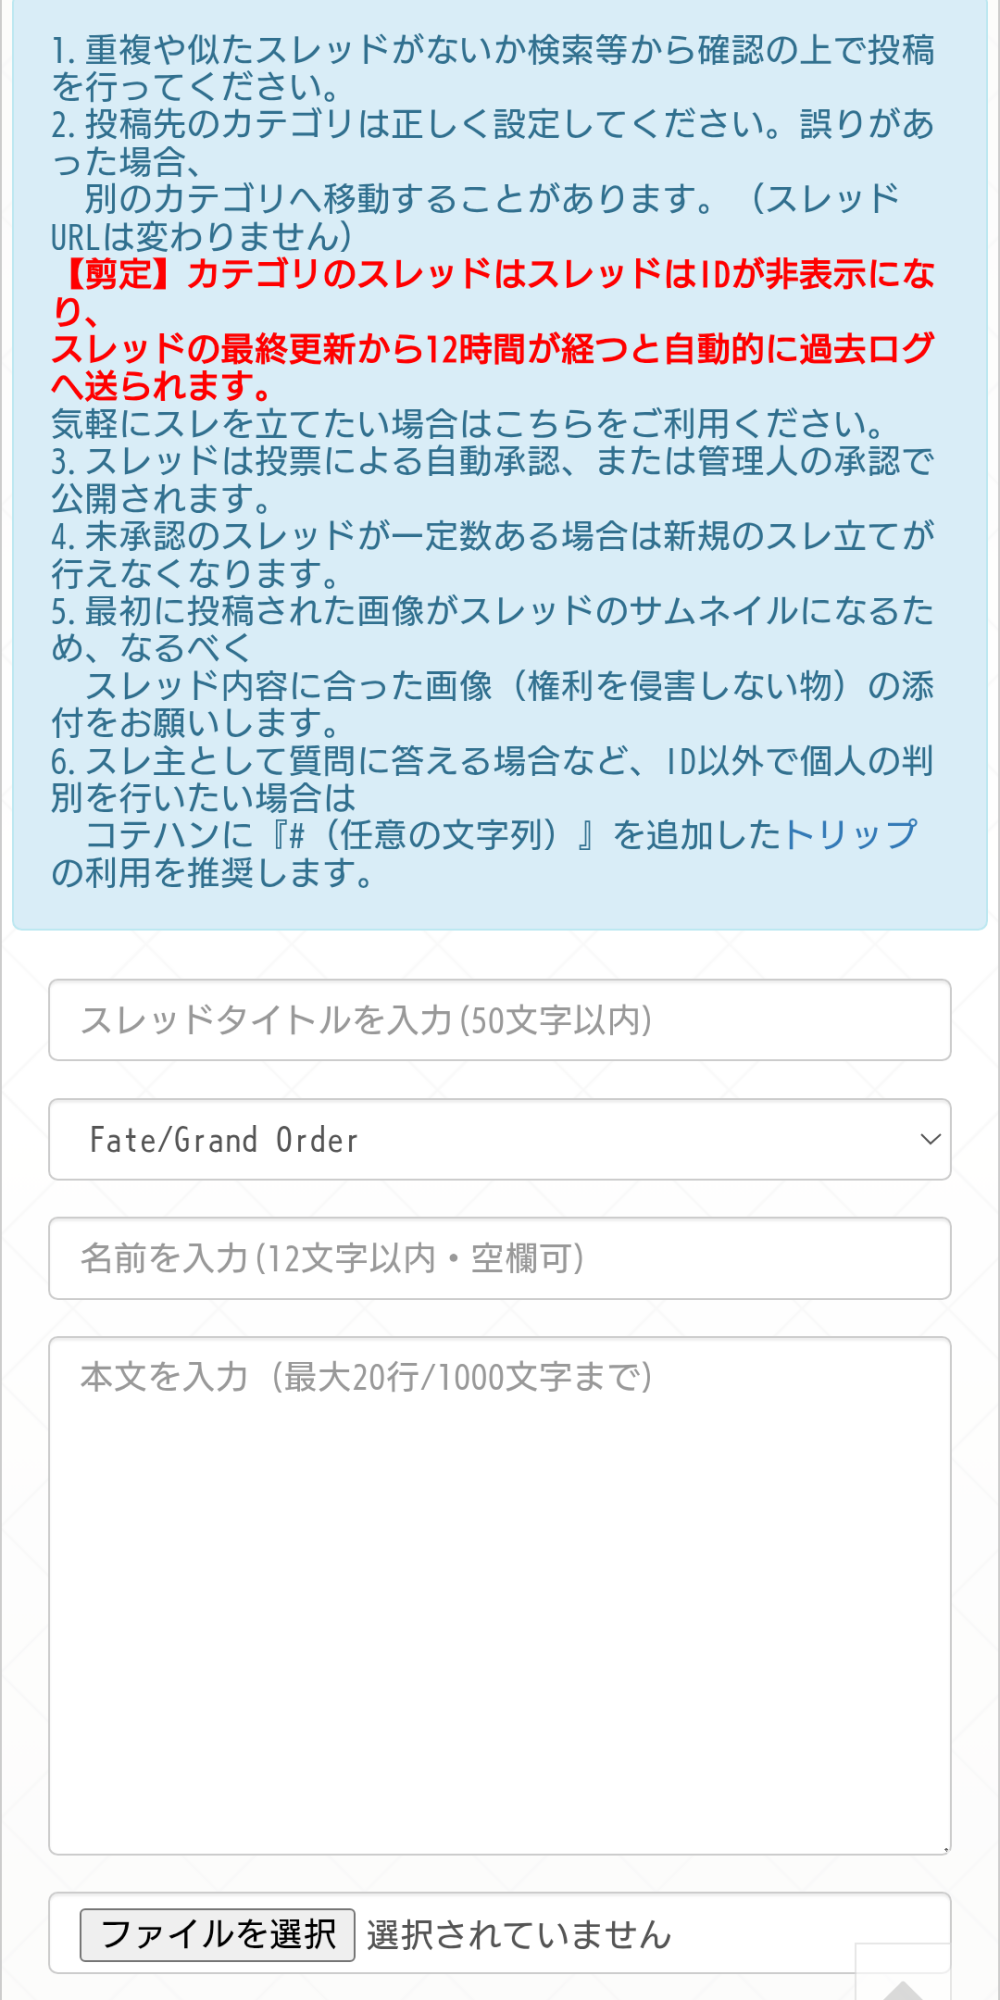This screenshot has width=1000, height=2000.
Task: Click the 選択されていません file status text
Action: tap(518, 1935)
